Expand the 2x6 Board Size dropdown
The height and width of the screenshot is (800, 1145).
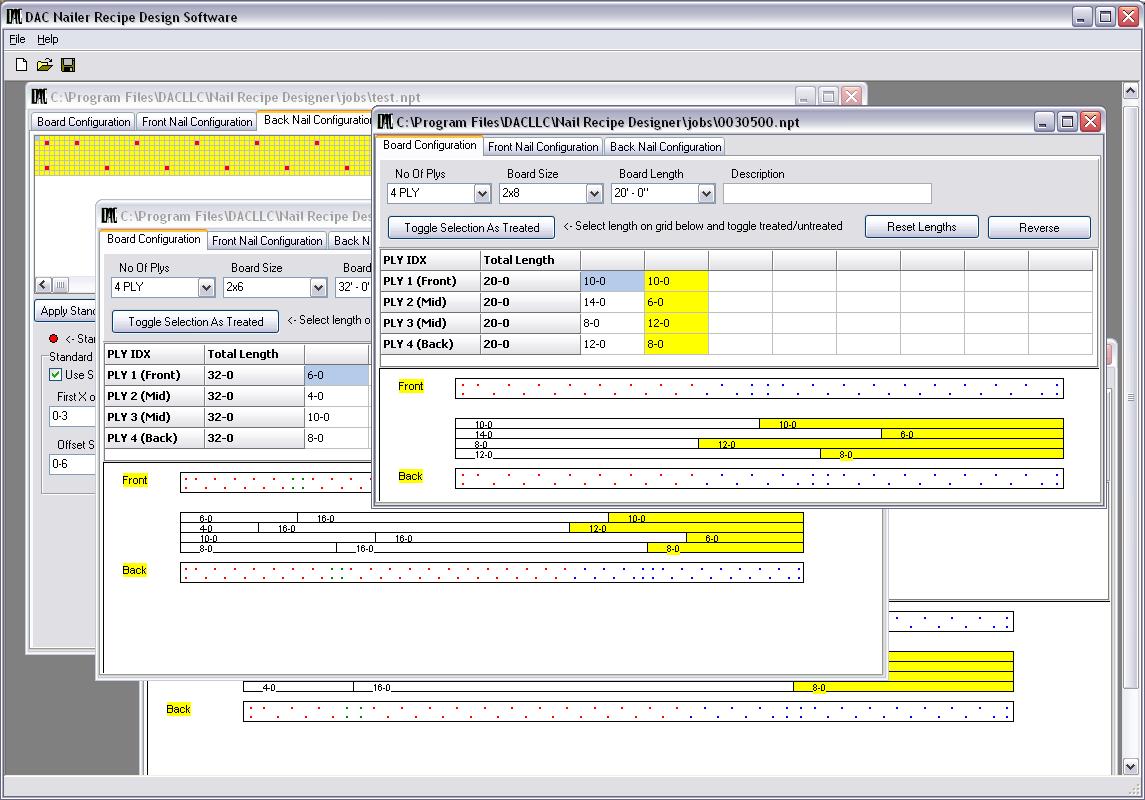[x=318, y=288]
